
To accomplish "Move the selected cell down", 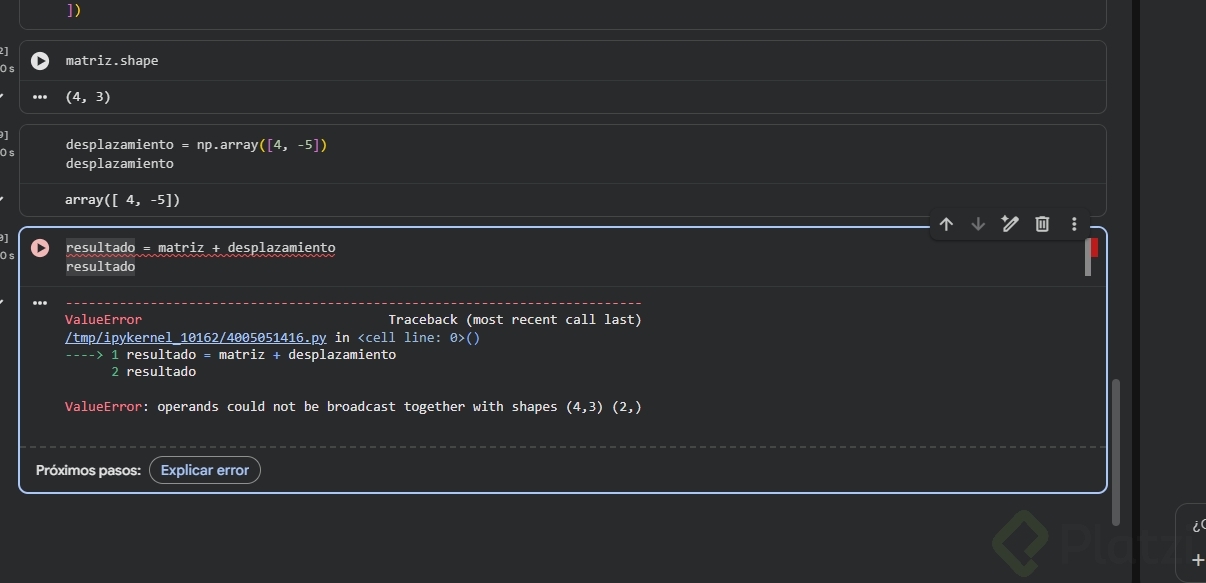I will pos(978,224).
